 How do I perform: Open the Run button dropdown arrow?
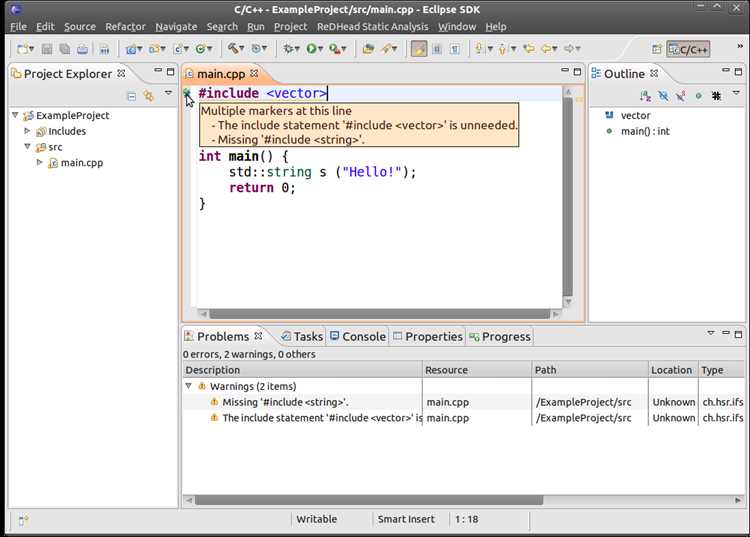pos(320,49)
